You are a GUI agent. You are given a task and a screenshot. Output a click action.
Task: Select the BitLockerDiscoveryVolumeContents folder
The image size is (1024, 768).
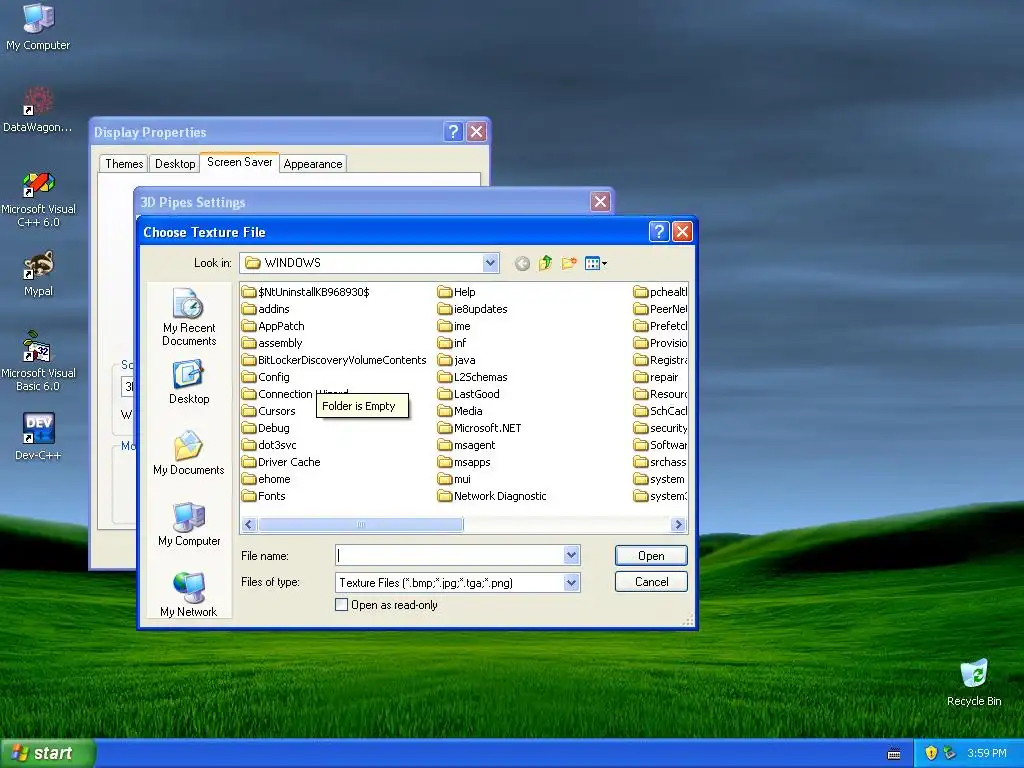point(334,360)
